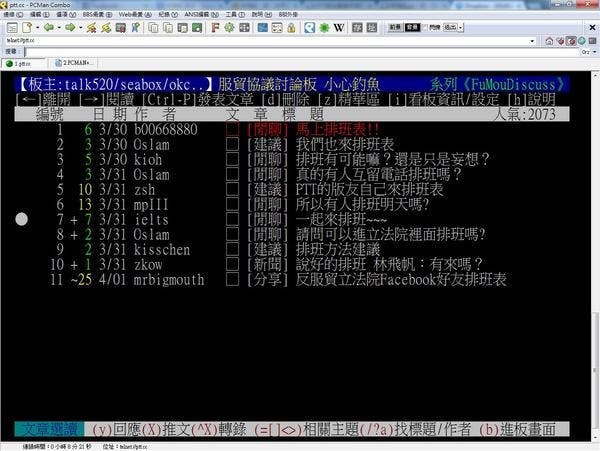This screenshot has width=600, height=451.
Task: Open settings with the green gear icon
Action: coord(230,28)
